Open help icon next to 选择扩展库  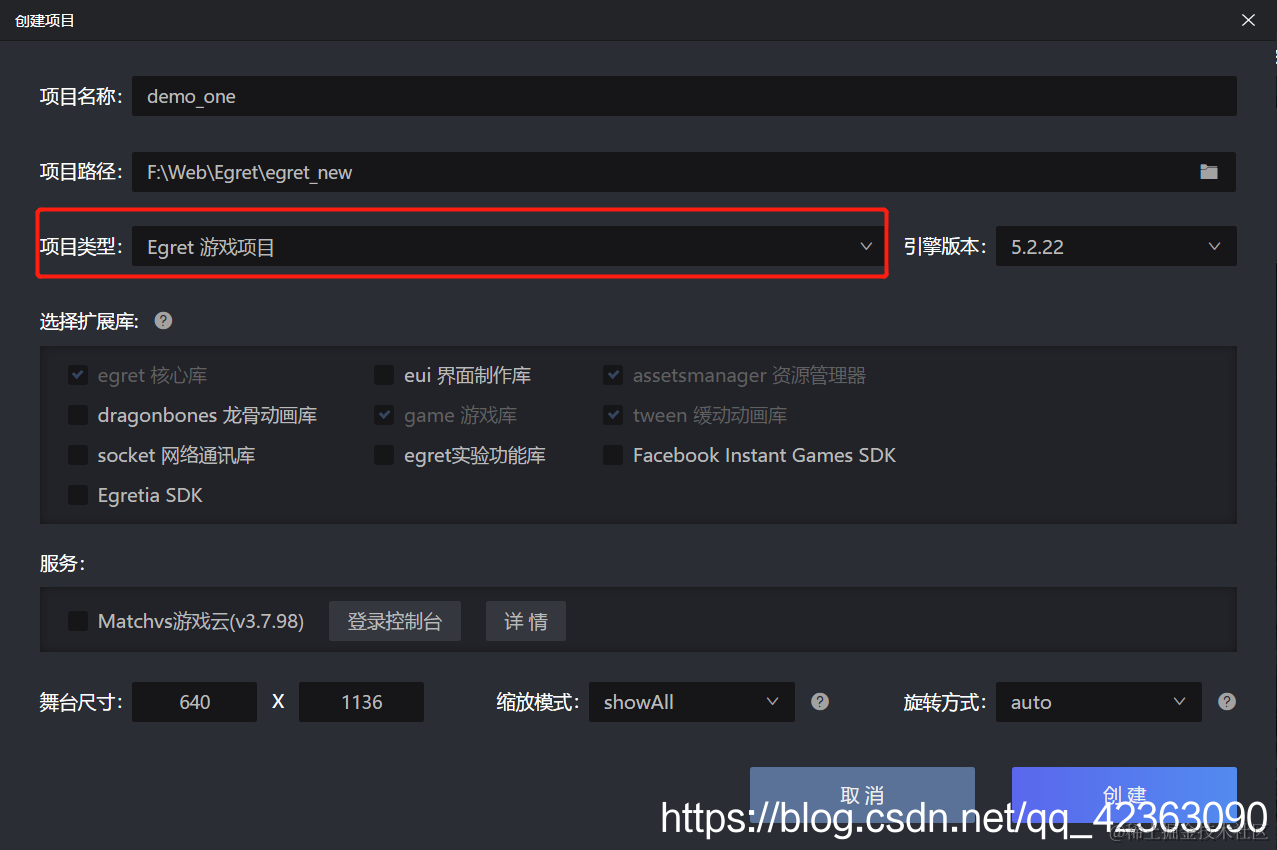point(163,321)
